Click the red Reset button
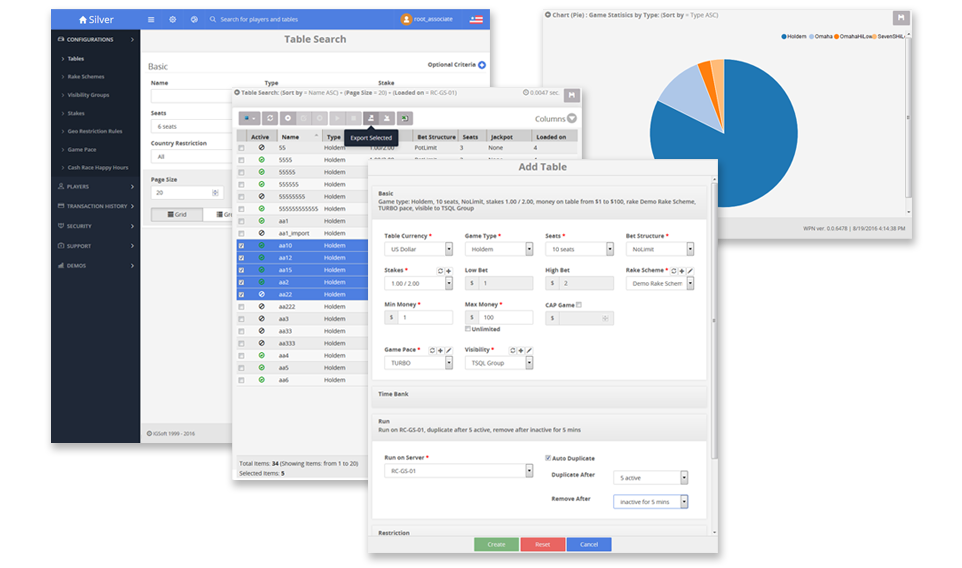Viewport: 962px width, 568px height. (x=542, y=544)
